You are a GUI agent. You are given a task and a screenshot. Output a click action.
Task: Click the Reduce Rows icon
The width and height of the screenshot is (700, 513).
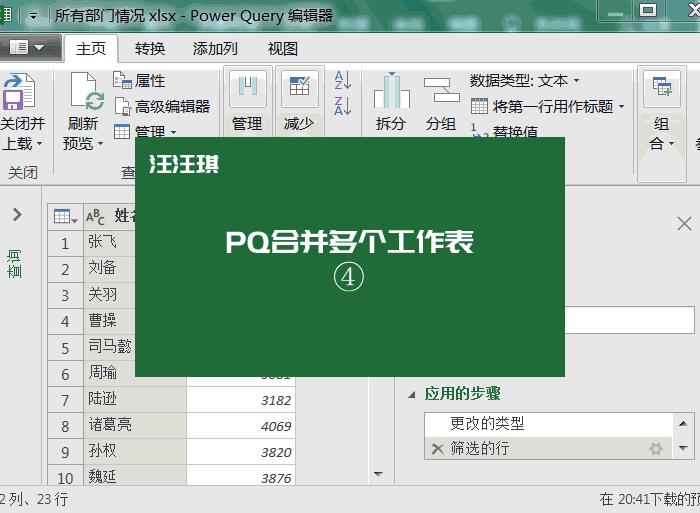pos(299,88)
